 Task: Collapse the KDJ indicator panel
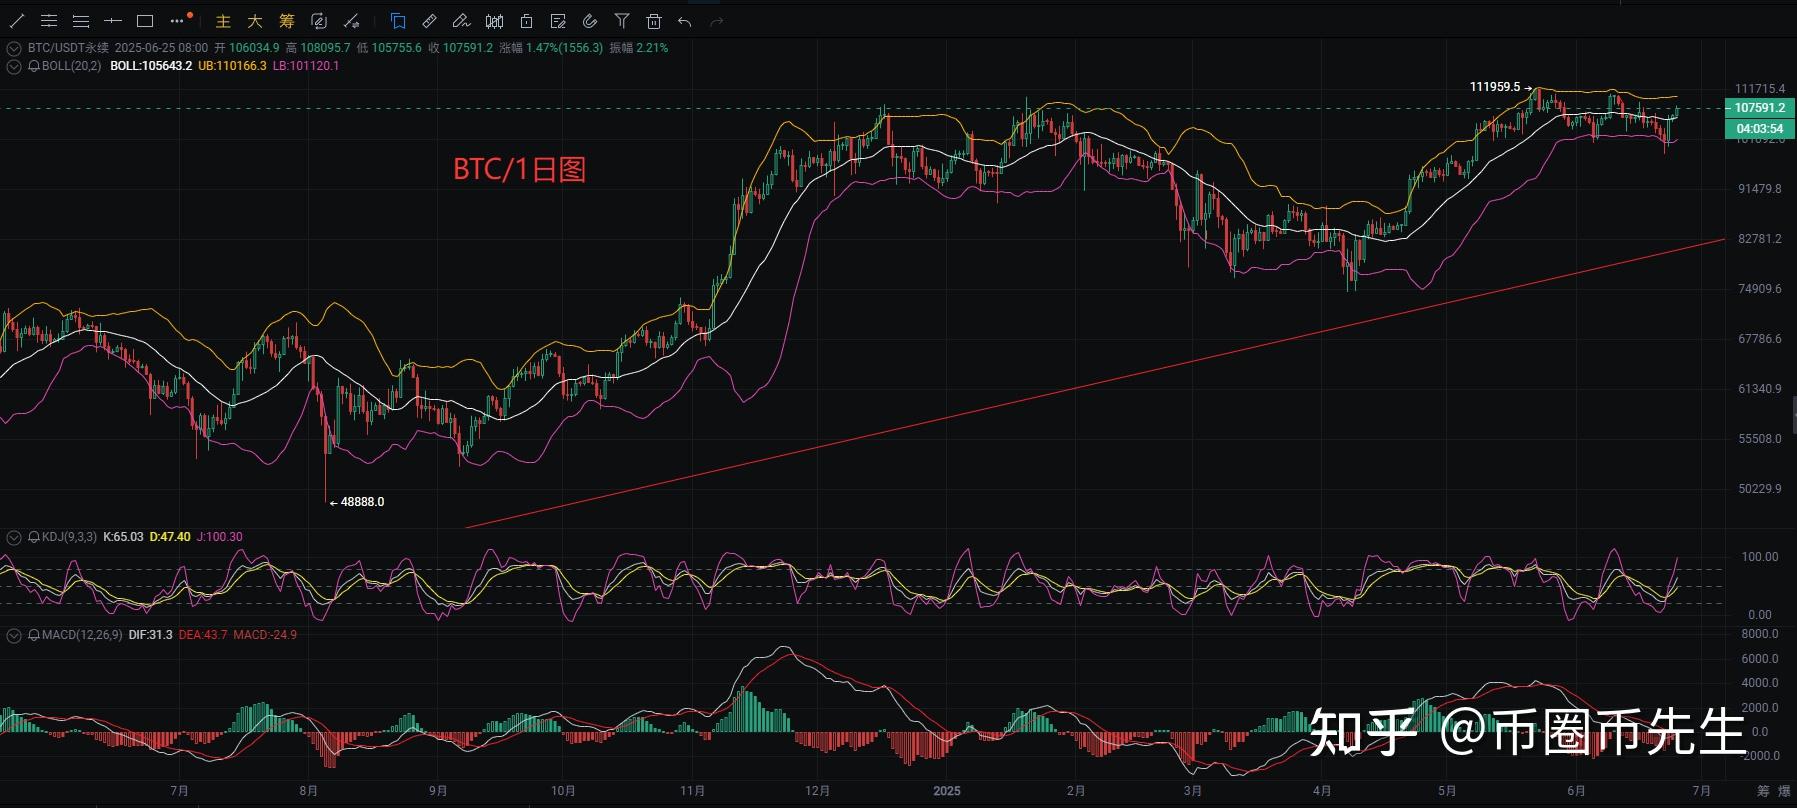pos(14,537)
